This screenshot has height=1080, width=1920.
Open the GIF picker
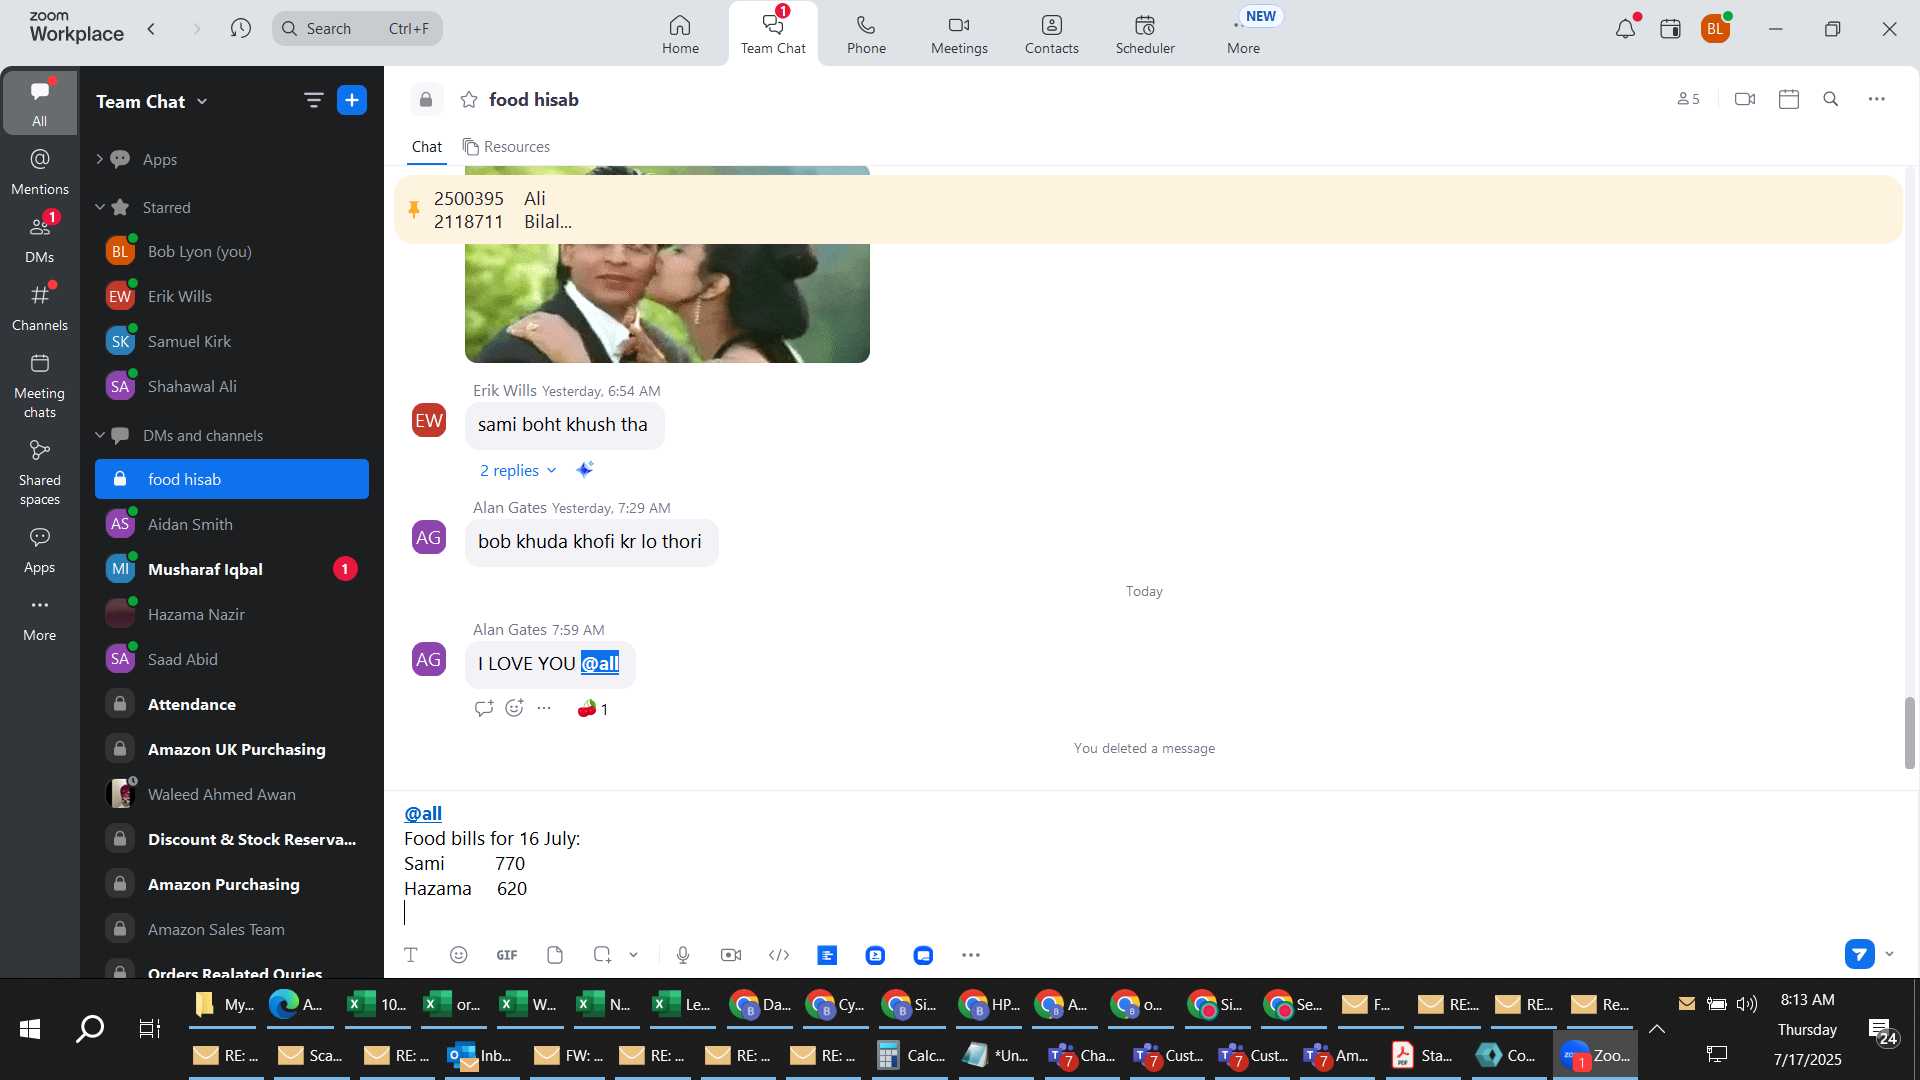[507, 955]
